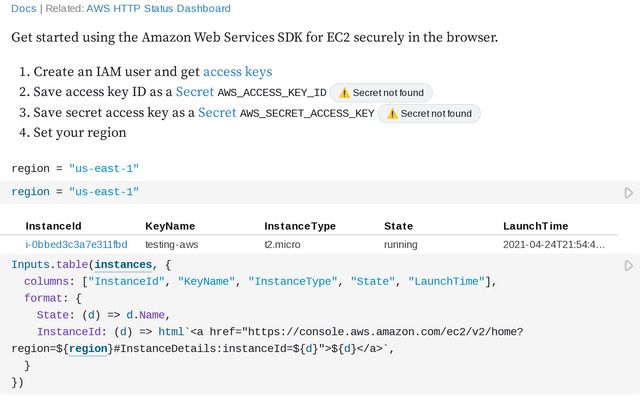
Task: Click warning icon beside AWS_SECRET_ACCESS_KEY
Action: 392,114
